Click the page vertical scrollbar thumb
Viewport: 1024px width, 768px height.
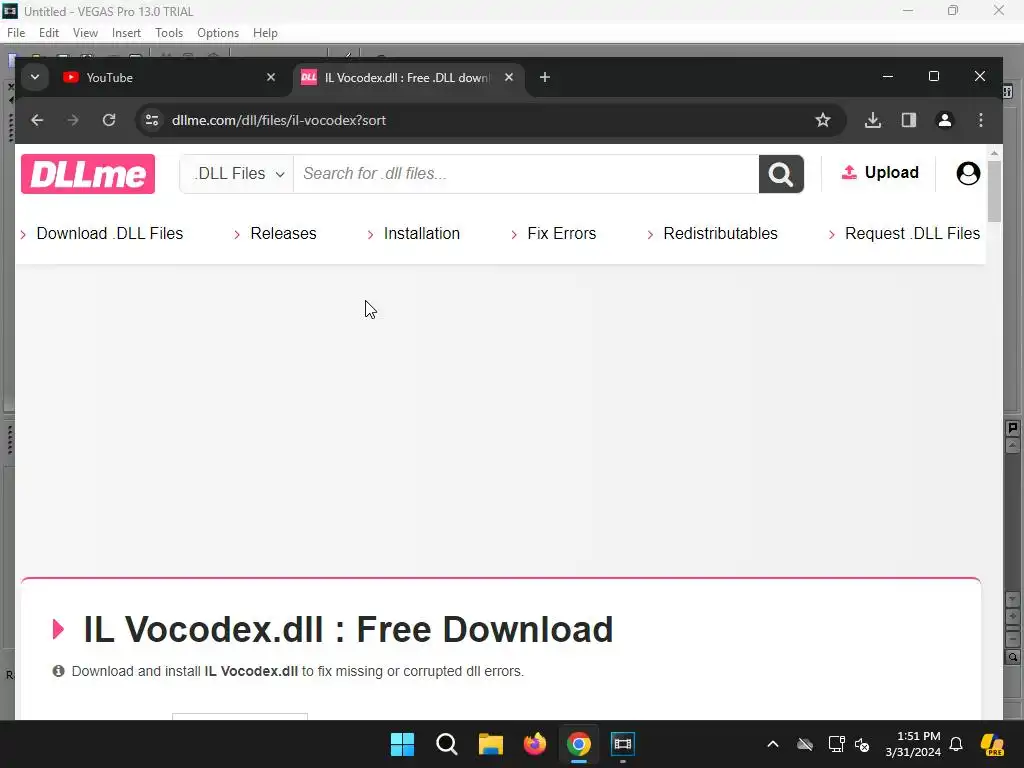pos(994,191)
